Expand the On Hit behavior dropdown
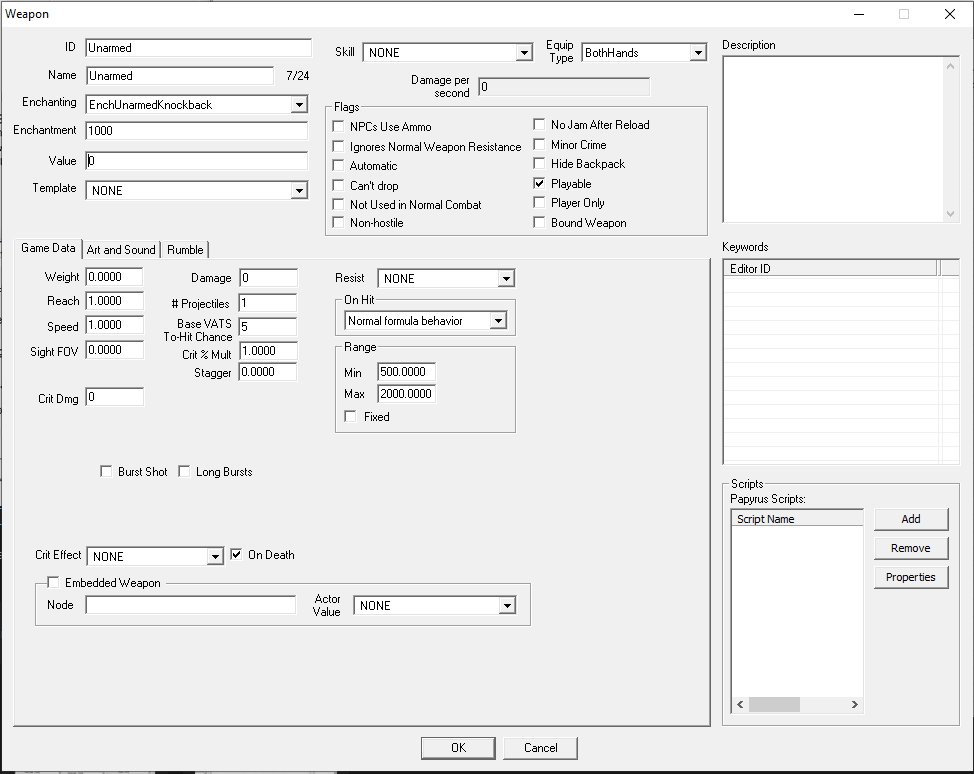The width and height of the screenshot is (974, 774). 498,321
